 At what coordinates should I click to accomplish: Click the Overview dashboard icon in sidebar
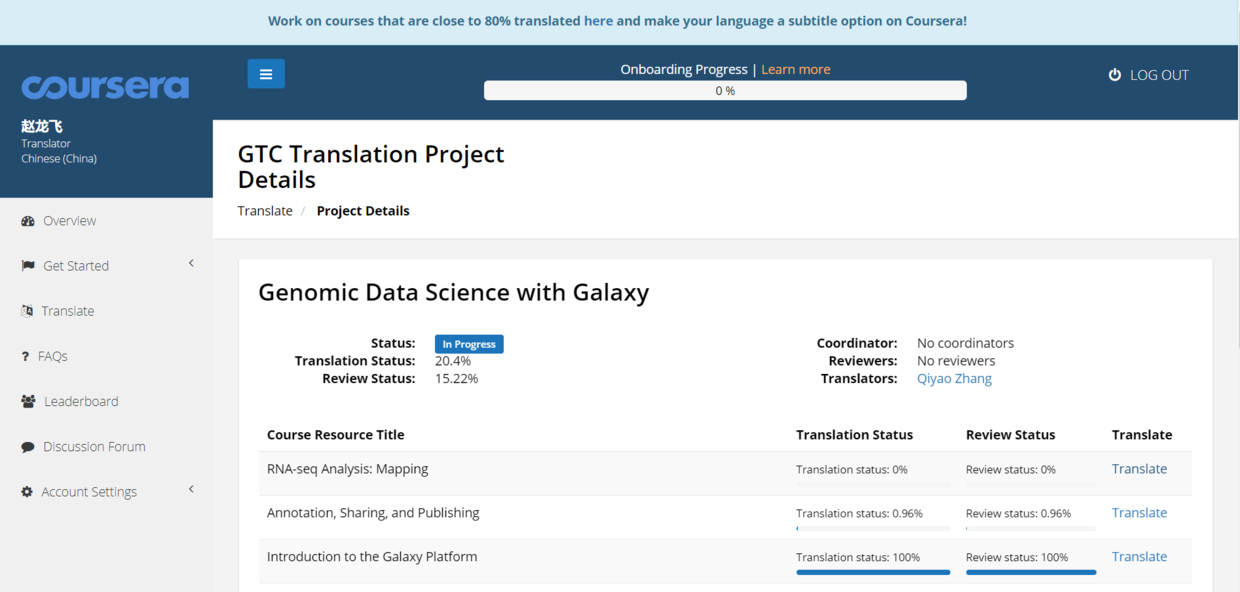tap(28, 221)
